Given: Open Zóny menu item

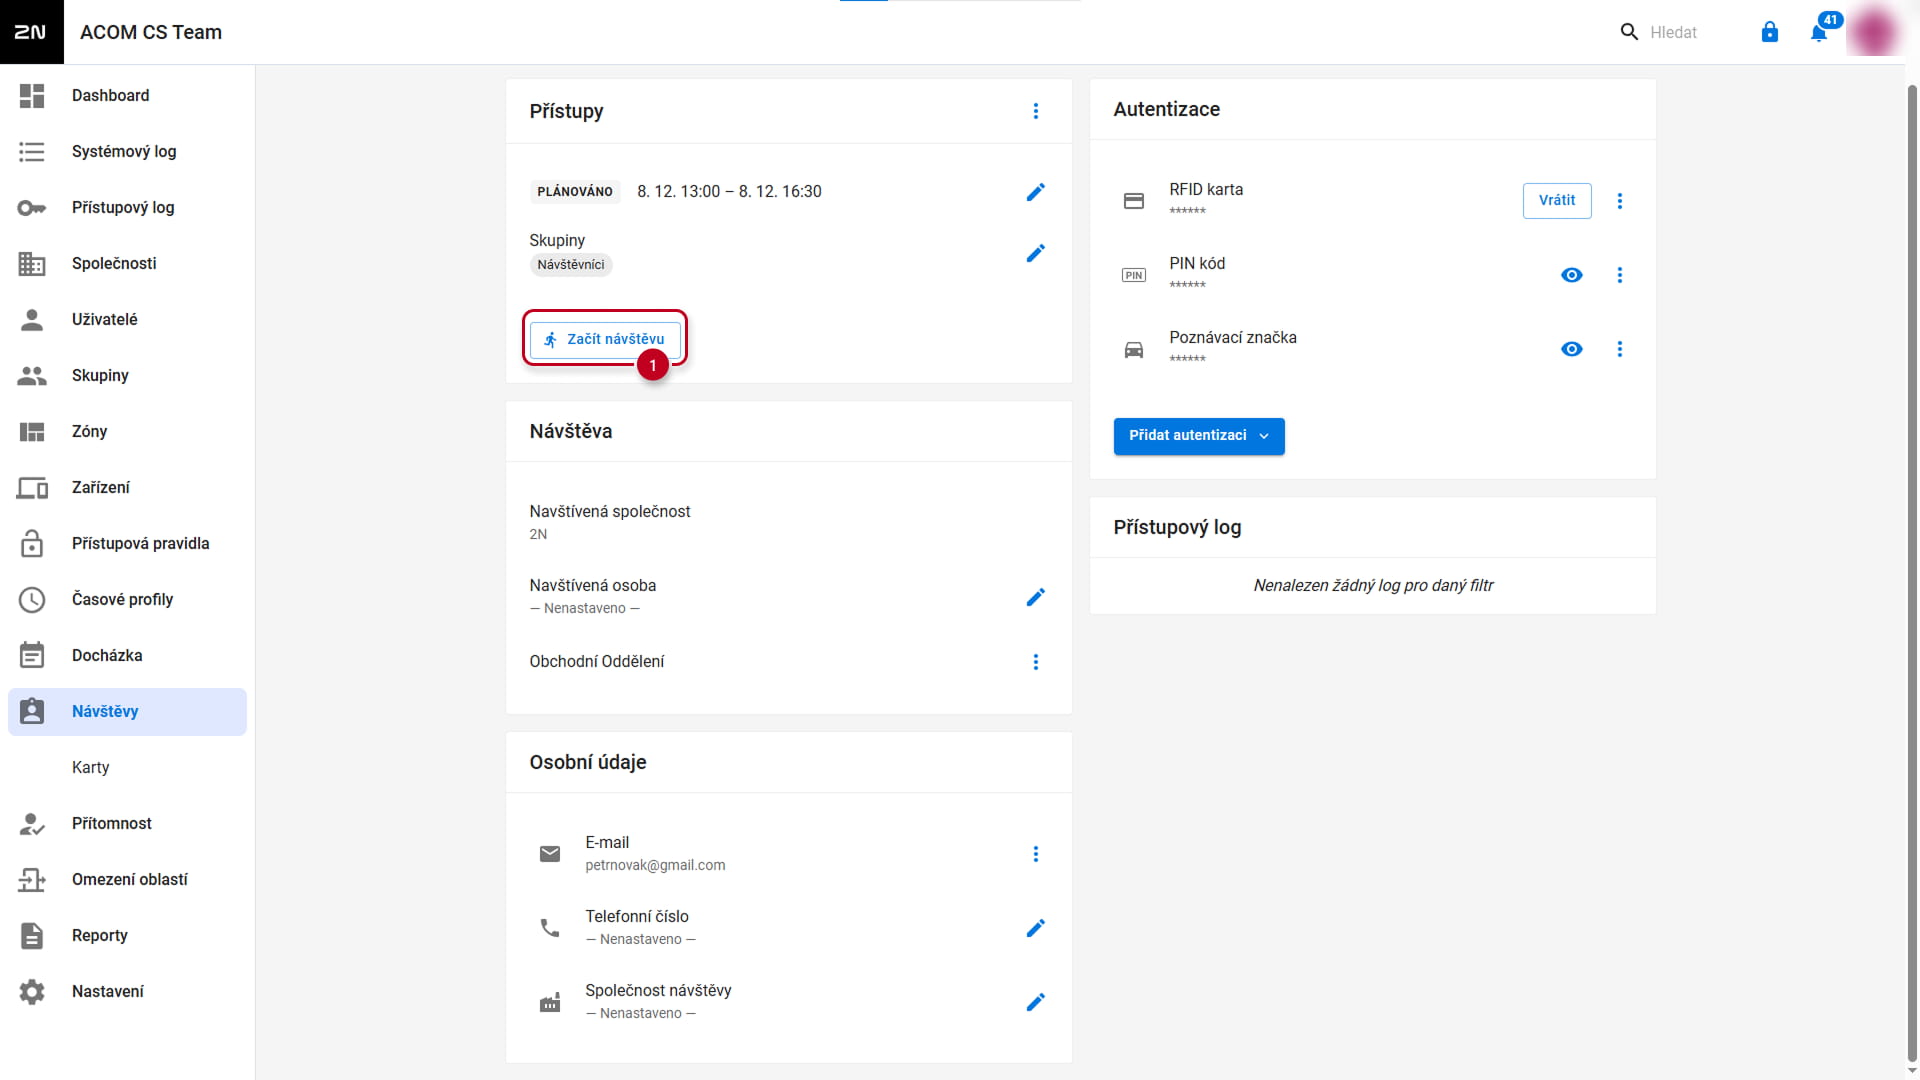Looking at the screenshot, I should tap(127, 432).
